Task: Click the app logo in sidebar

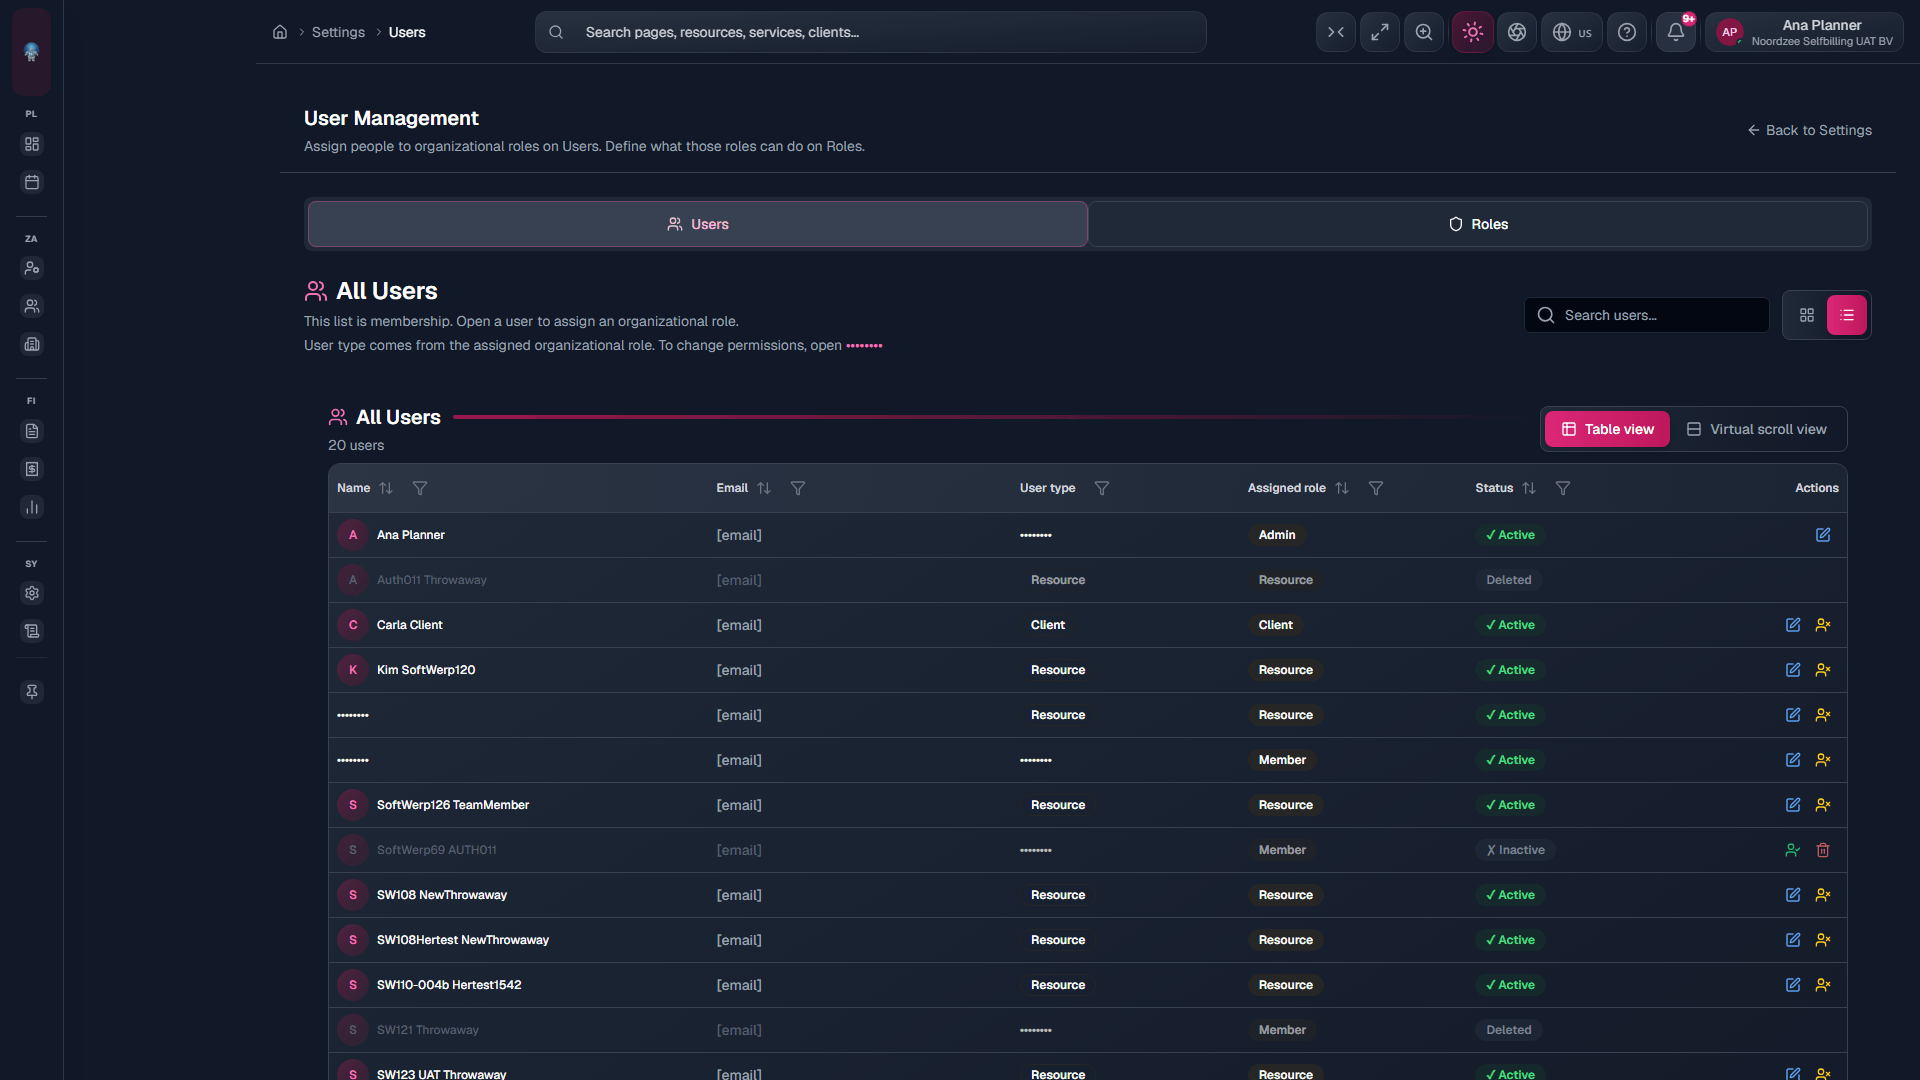Action: 31,51
